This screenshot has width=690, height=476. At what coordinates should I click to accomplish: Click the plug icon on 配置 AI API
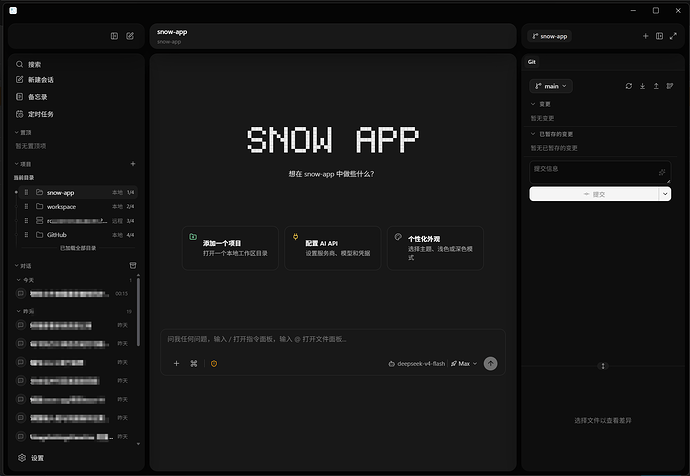point(295,237)
